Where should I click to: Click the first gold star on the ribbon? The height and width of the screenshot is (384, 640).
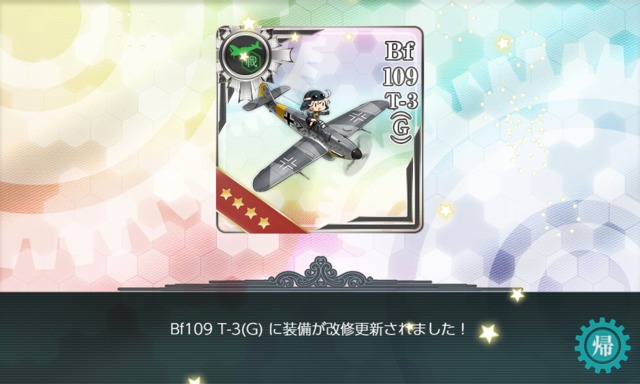[226, 193]
